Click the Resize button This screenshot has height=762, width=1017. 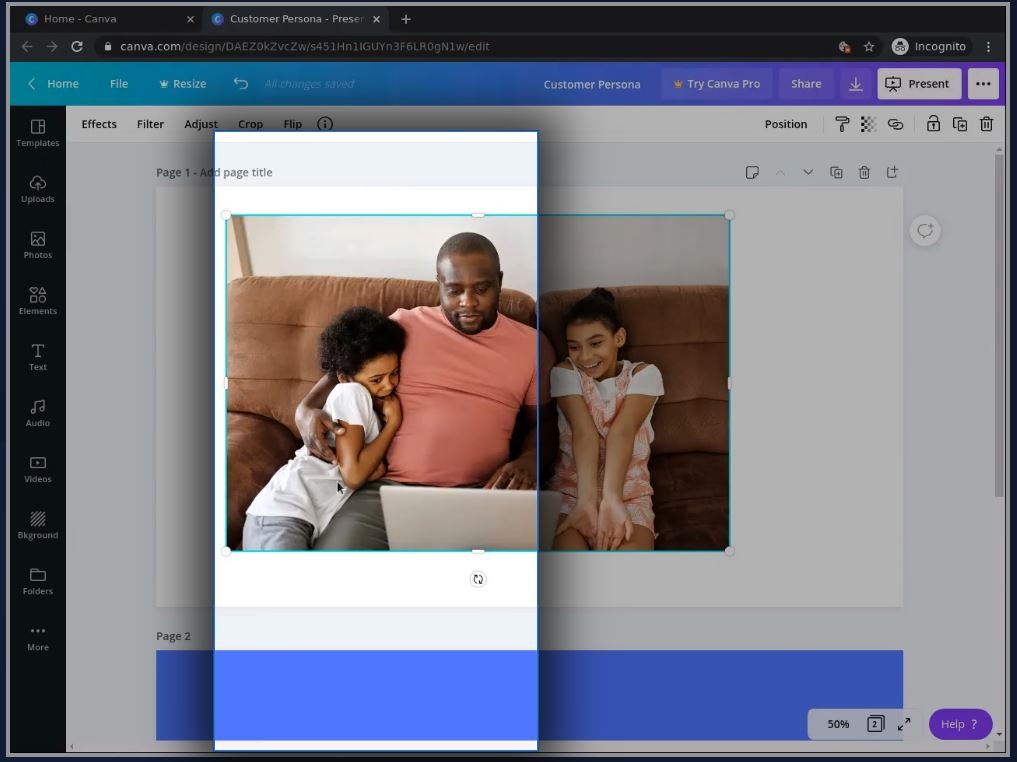(x=183, y=84)
